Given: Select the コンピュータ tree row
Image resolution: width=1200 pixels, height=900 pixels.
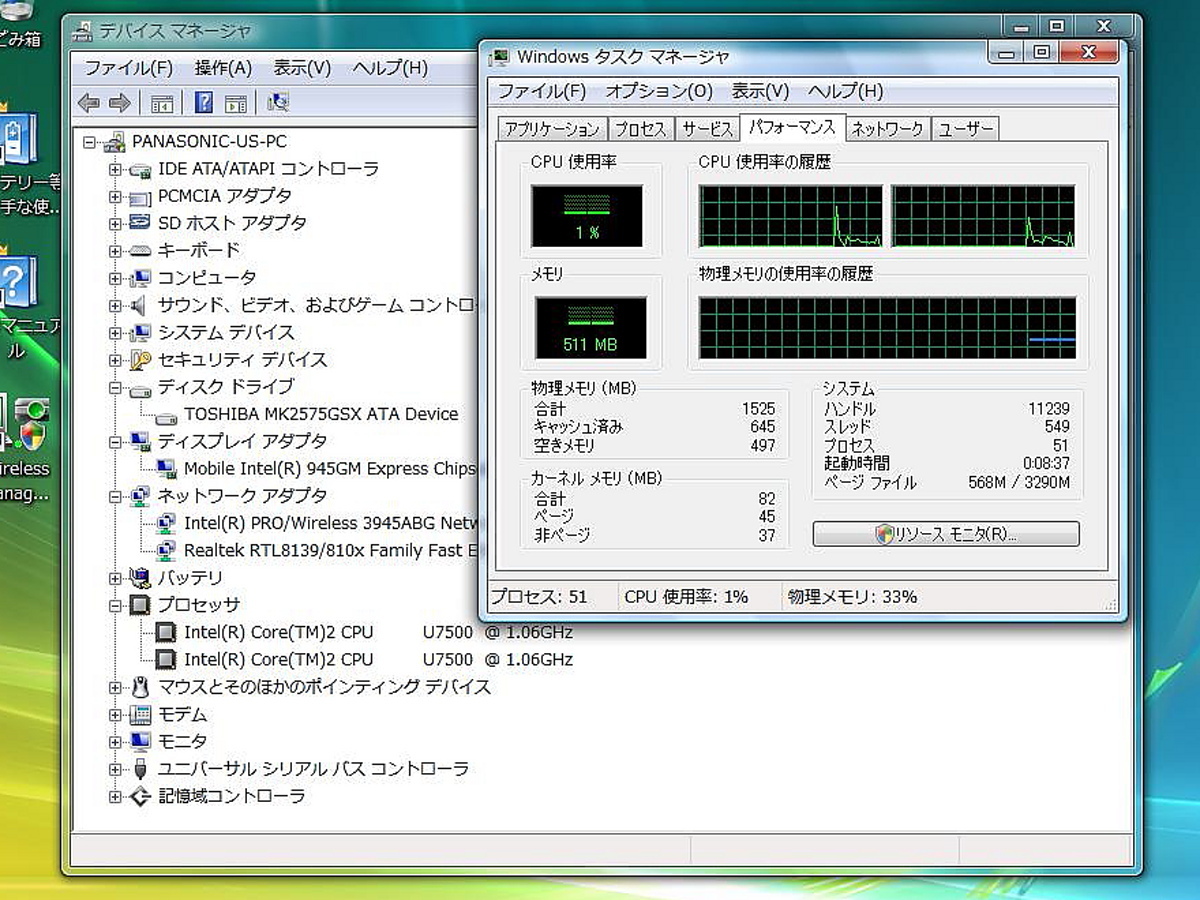Looking at the screenshot, I should (x=207, y=278).
